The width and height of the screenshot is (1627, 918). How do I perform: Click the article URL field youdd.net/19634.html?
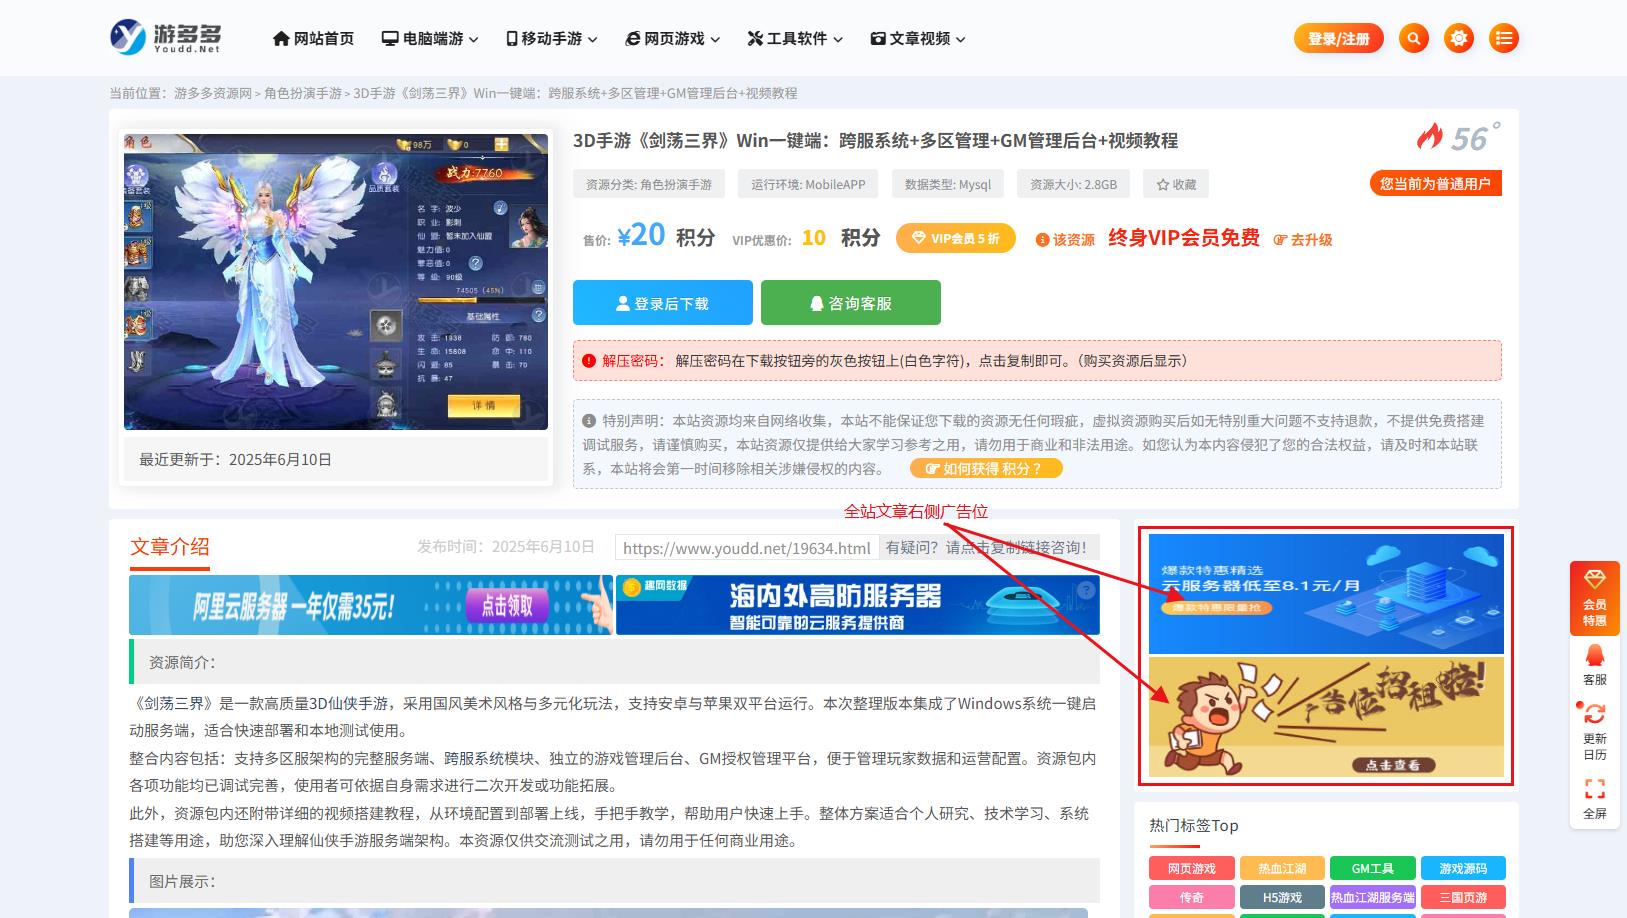pos(746,547)
